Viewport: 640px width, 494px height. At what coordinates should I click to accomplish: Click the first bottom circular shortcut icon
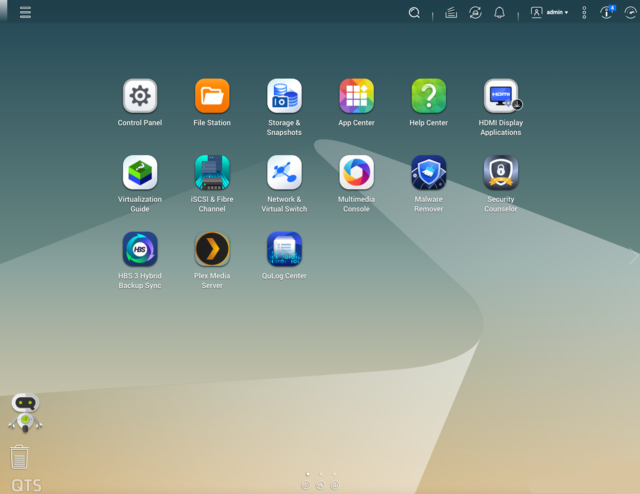306,485
